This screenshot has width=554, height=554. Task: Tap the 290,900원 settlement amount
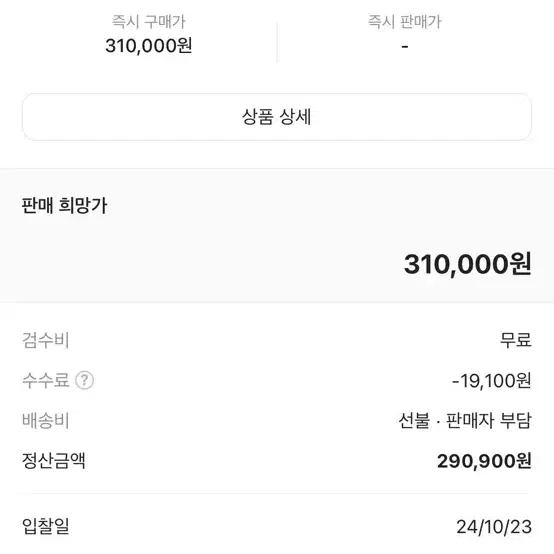tap(484, 461)
